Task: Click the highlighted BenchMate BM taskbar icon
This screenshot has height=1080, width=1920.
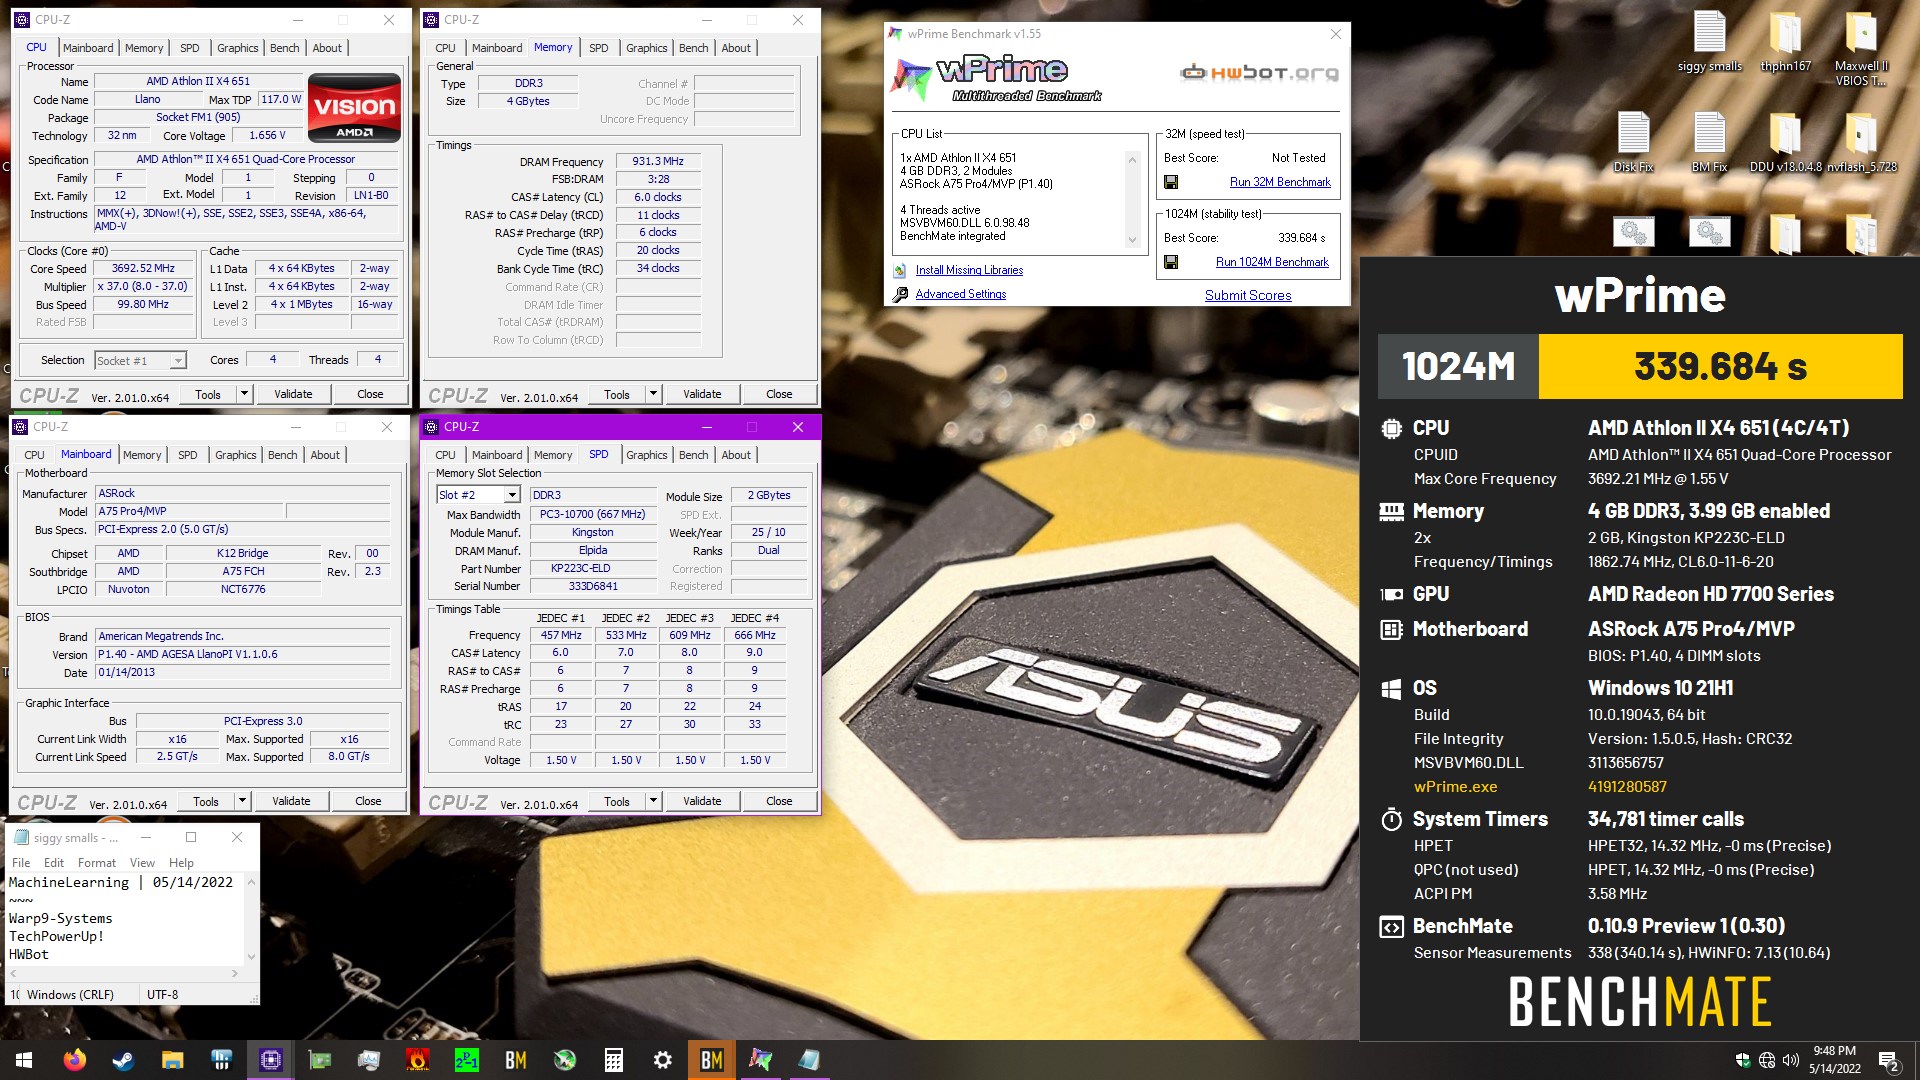Action: [x=712, y=1060]
